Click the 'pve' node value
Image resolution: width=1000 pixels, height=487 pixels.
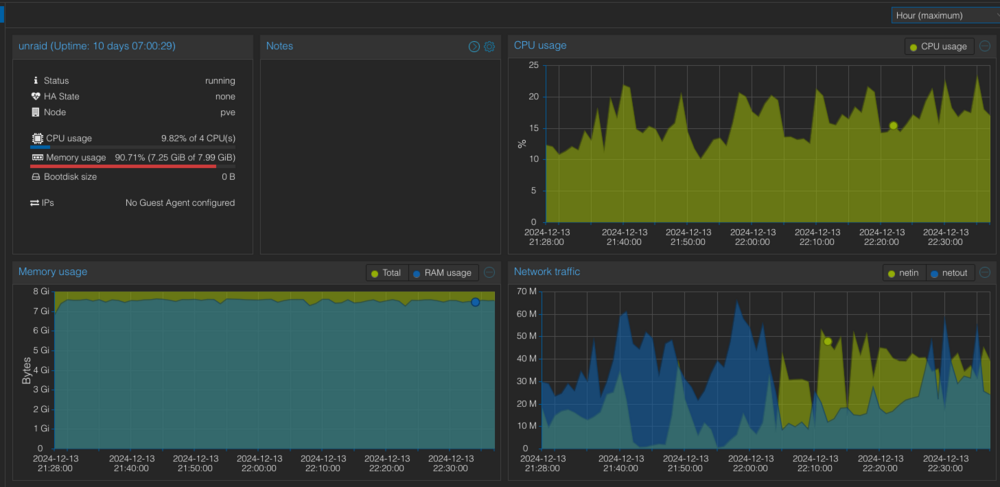tap(228, 112)
